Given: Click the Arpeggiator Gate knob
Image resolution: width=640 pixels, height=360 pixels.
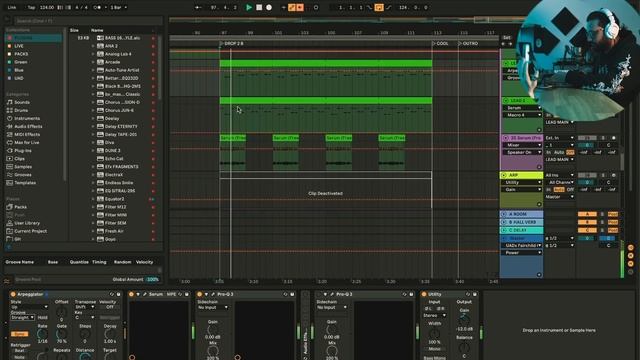Looking at the screenshot, I should pos(62,334).
